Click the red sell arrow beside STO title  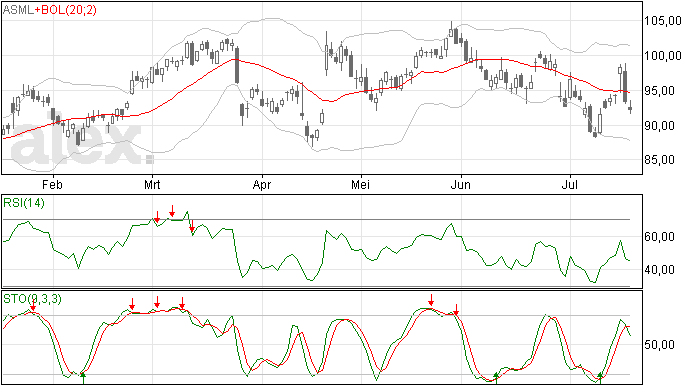point(33,305)
